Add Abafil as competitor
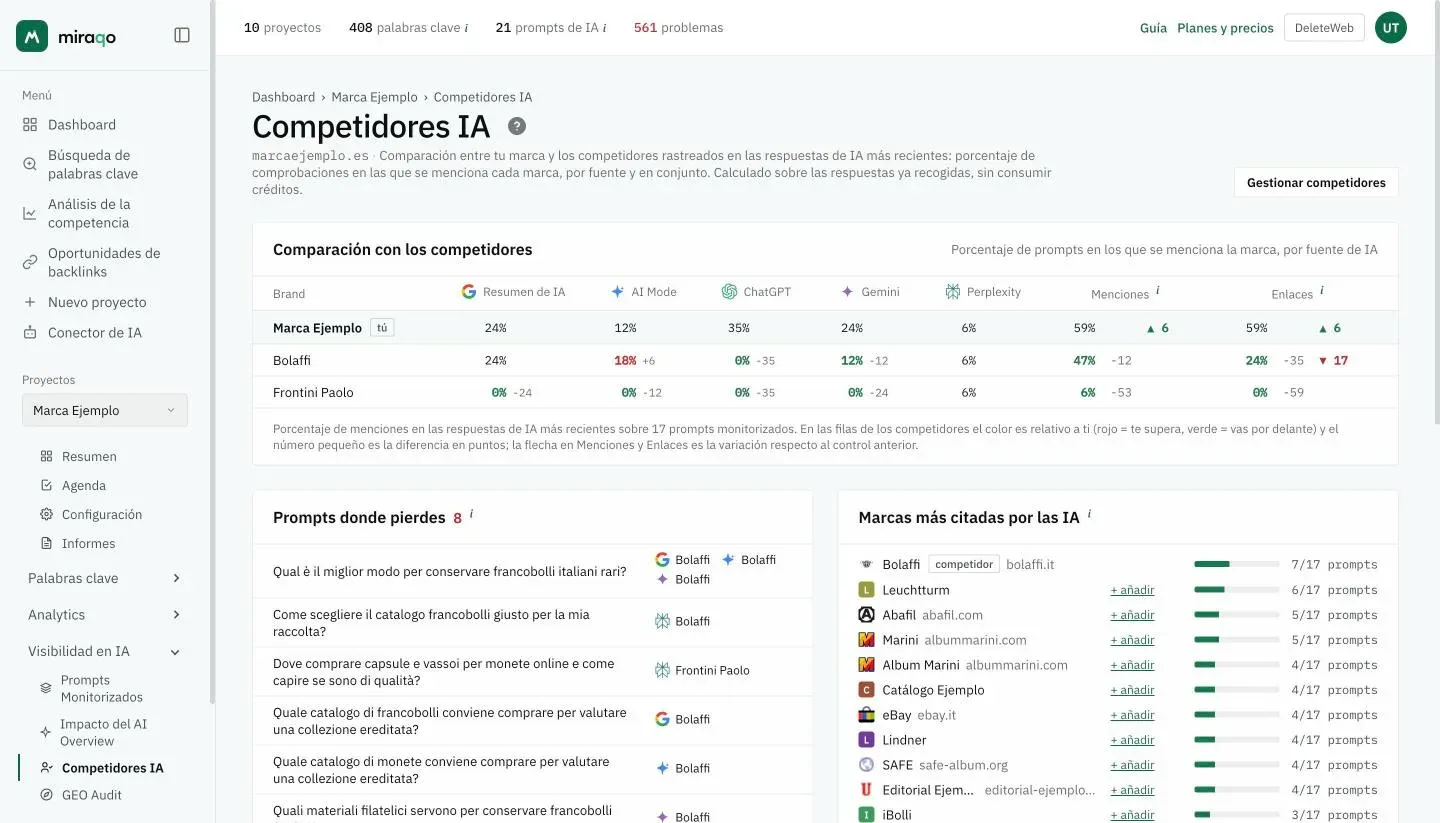 click(x=1132, y=615)
